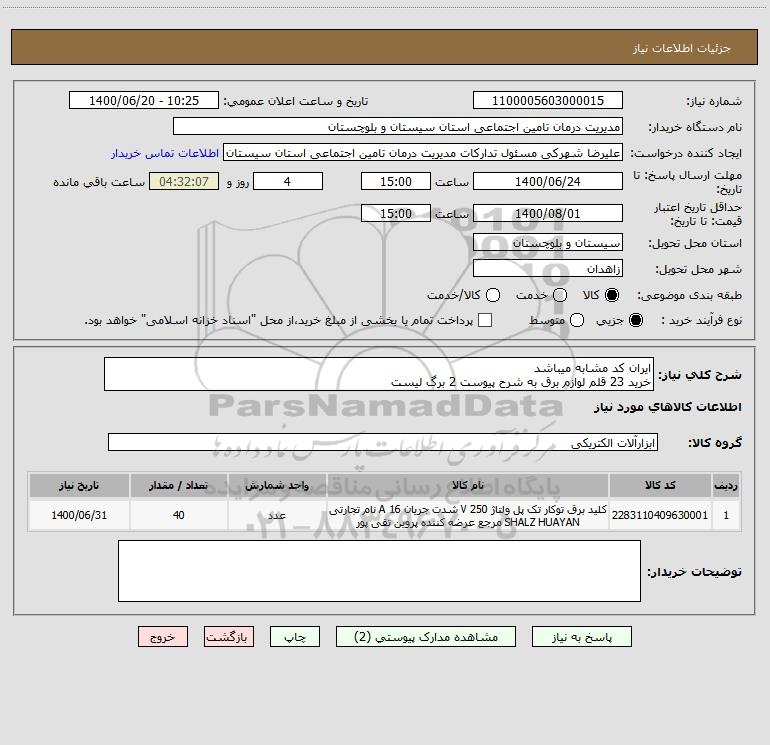Click item code 228311040963​0001 cell
Screen dimensions: 770x745
(660, 515)
